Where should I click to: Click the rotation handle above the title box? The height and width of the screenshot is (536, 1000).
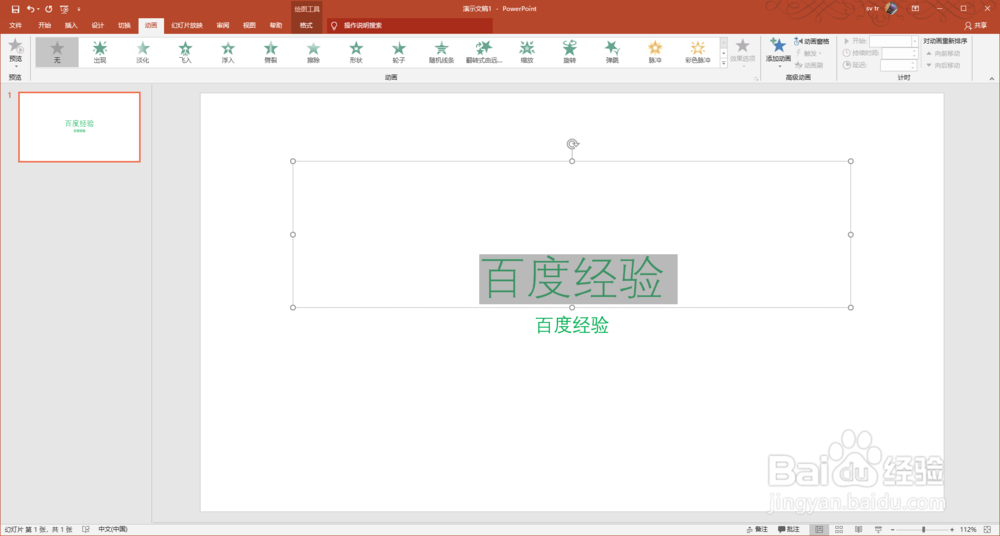(x=572, y=144)
